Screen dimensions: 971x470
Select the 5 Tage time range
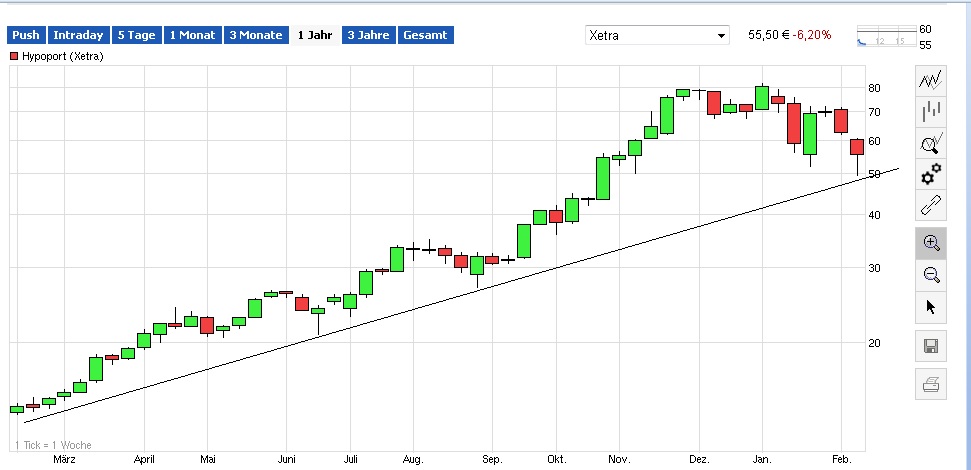coord(136,35)
